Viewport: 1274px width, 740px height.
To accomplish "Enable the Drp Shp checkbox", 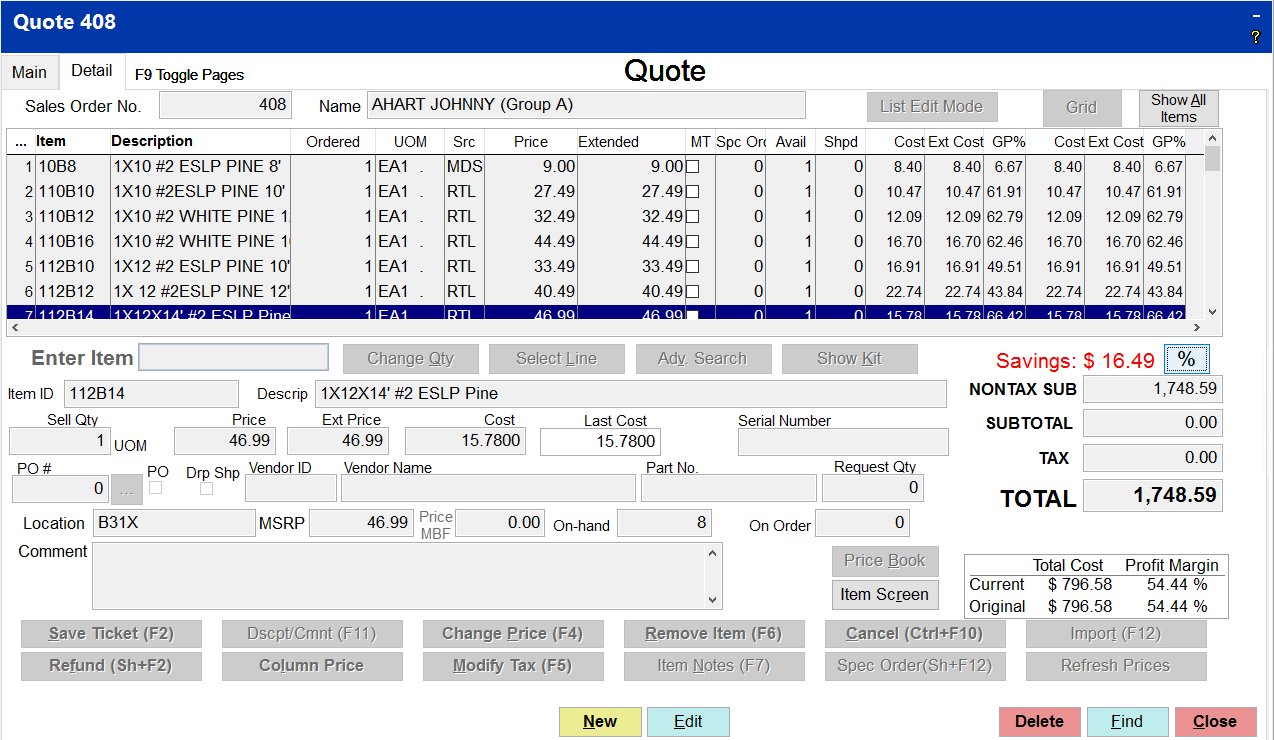I will 207,489.
